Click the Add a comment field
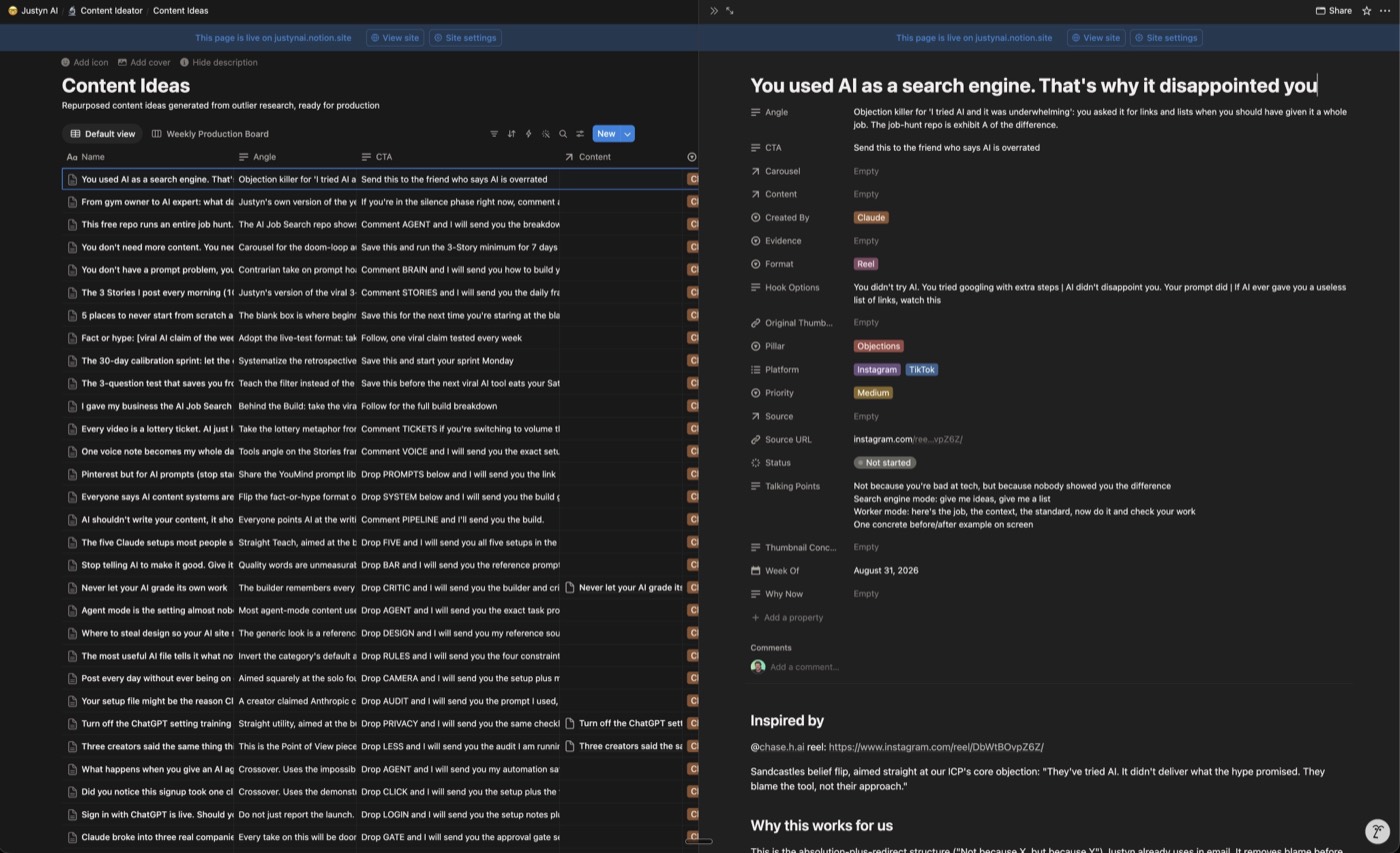1400x853 pixels. tap(804, 667)
